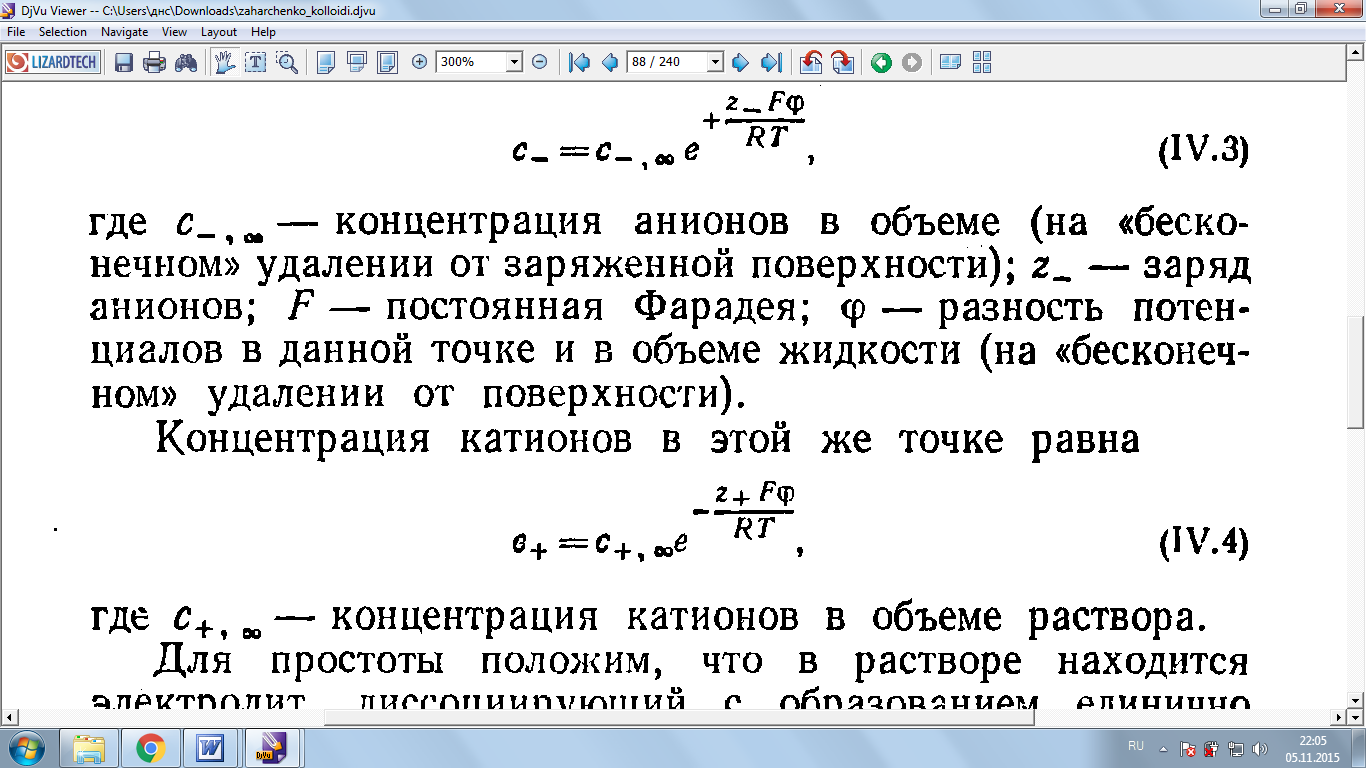Click the gray Forward navigation button
Screen dimensions: 1366x768
click(912, 62)
